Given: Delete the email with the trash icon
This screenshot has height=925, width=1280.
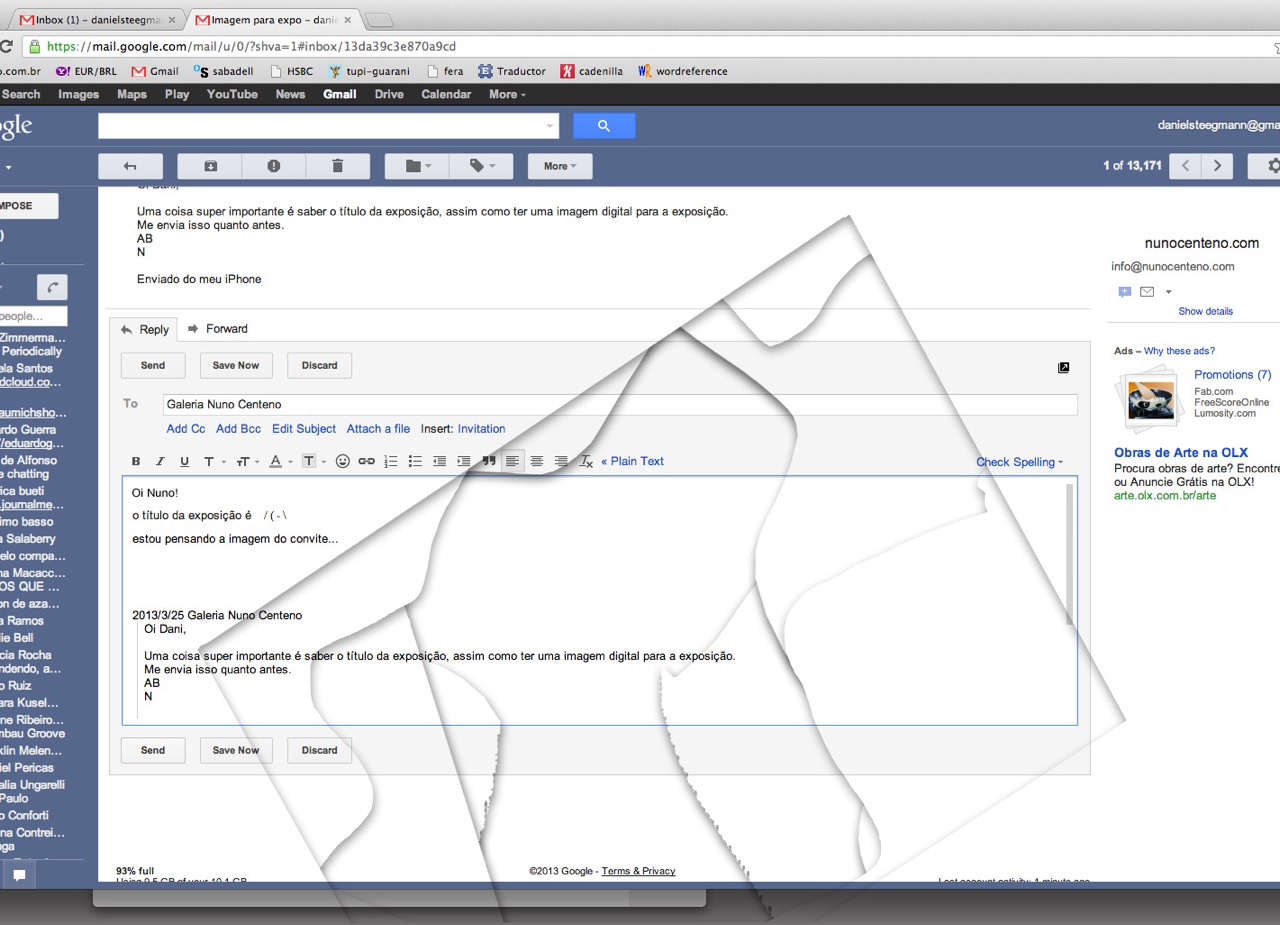Looking at the screenshot, I should tap(338, 166).
